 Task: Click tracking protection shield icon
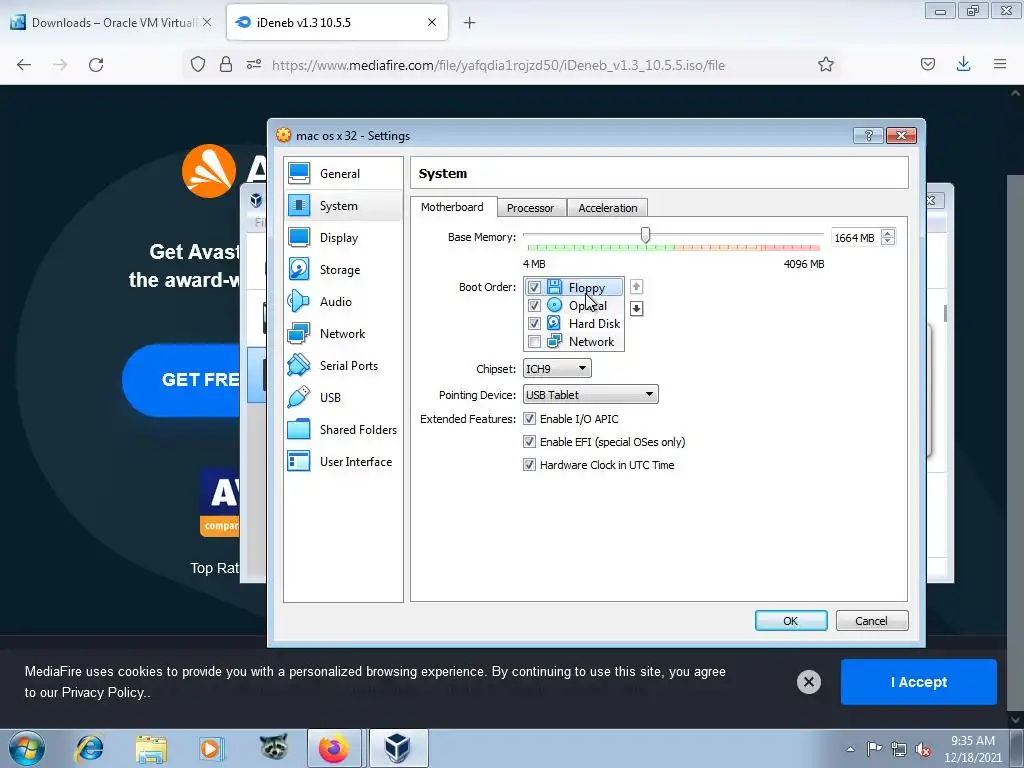coord(198,64)
